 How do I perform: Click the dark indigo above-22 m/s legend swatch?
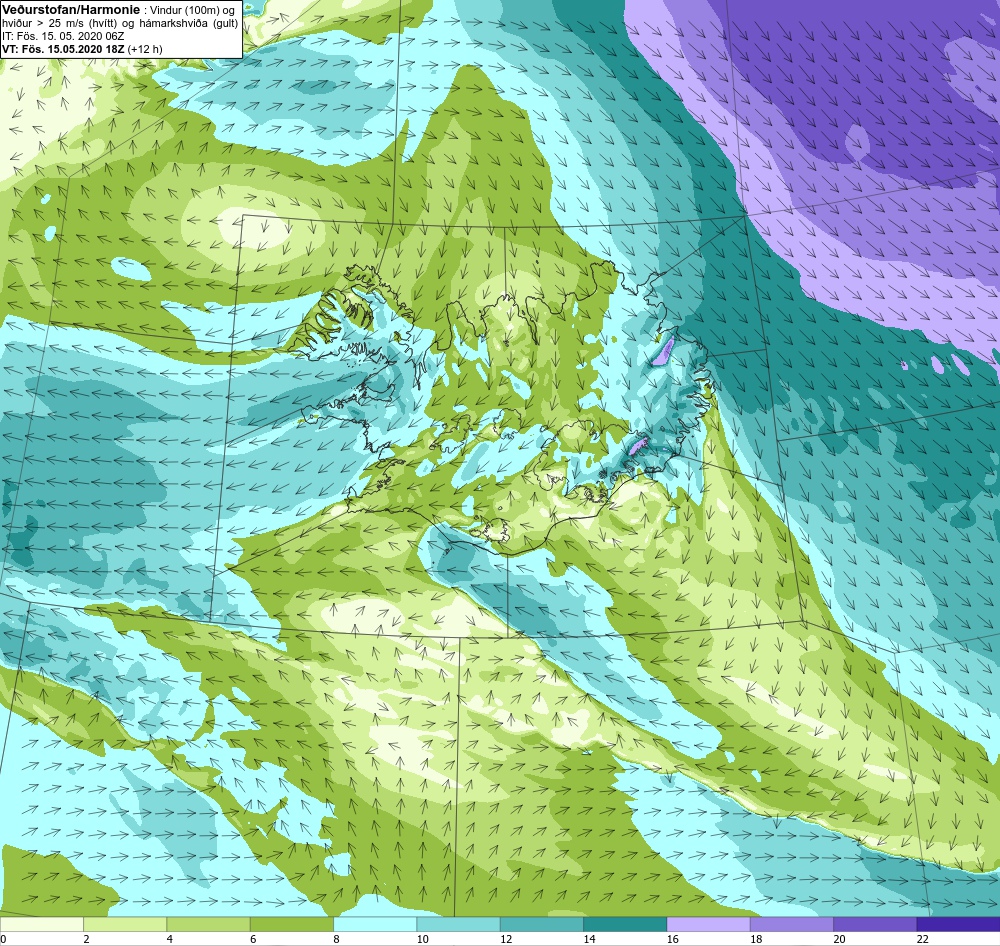click(x=959, y=924)
